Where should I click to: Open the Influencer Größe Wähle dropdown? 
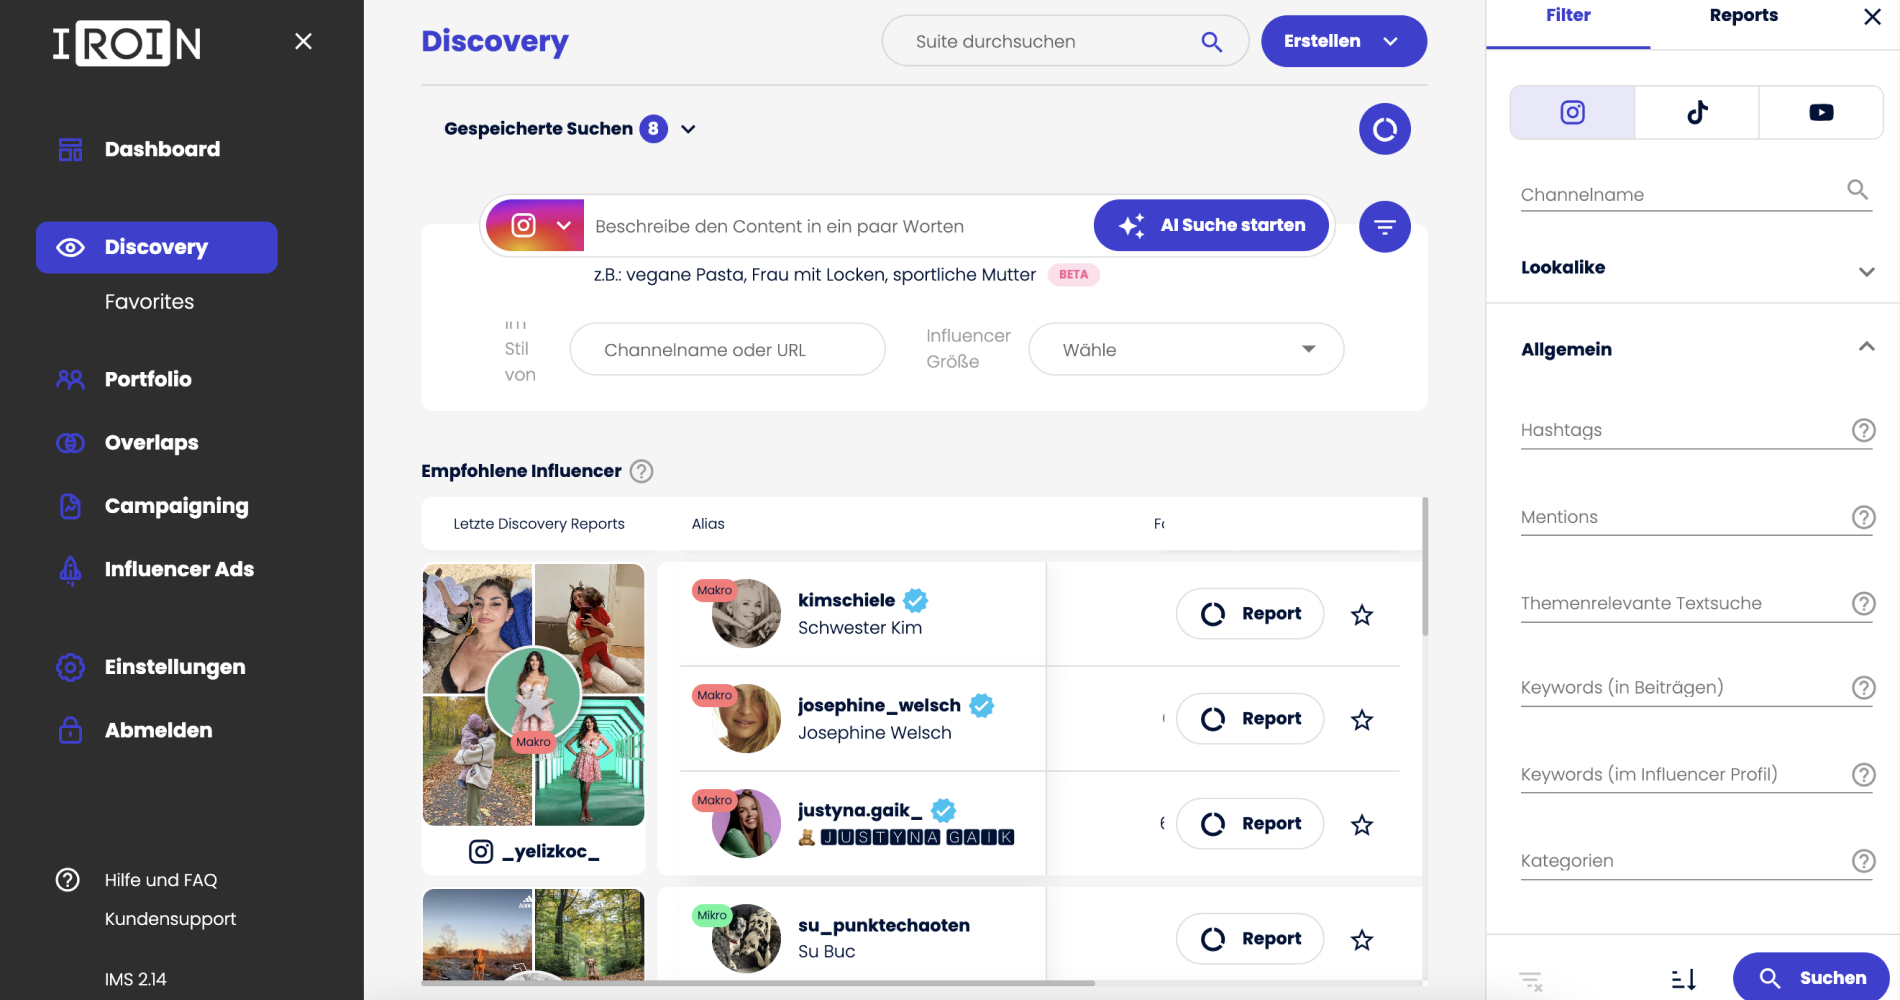pos(1186,349)
